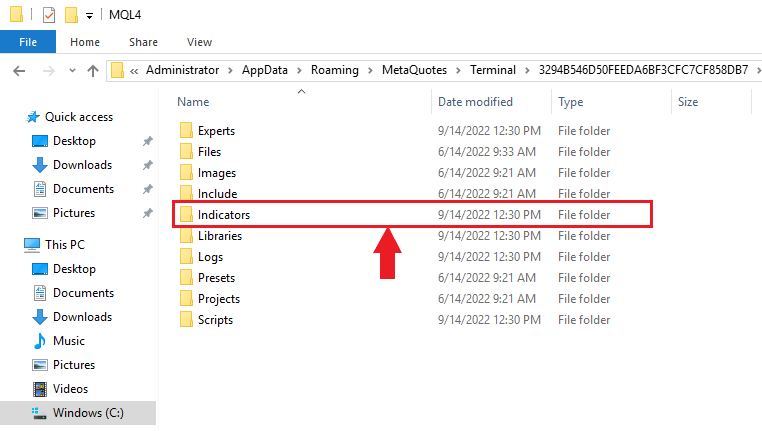The height and width of the screenshot is (431, 762).
Task: Click File folder type for Scripts
Action: pyautogui.click(x=584, y=320)
